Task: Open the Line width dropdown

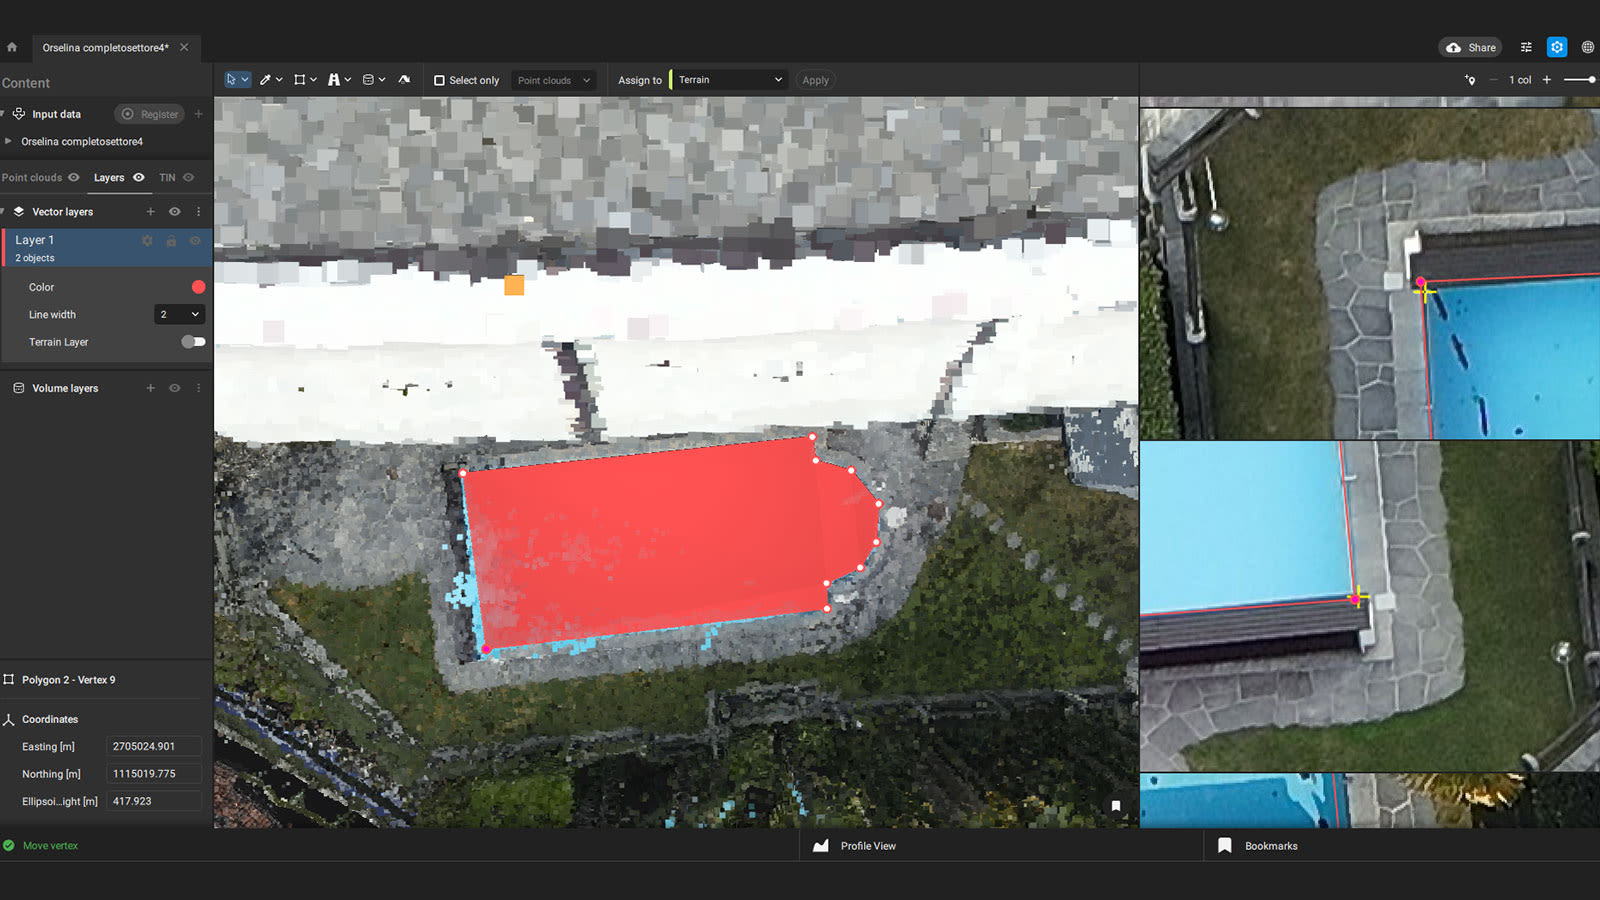Action: tap(179, 314)
